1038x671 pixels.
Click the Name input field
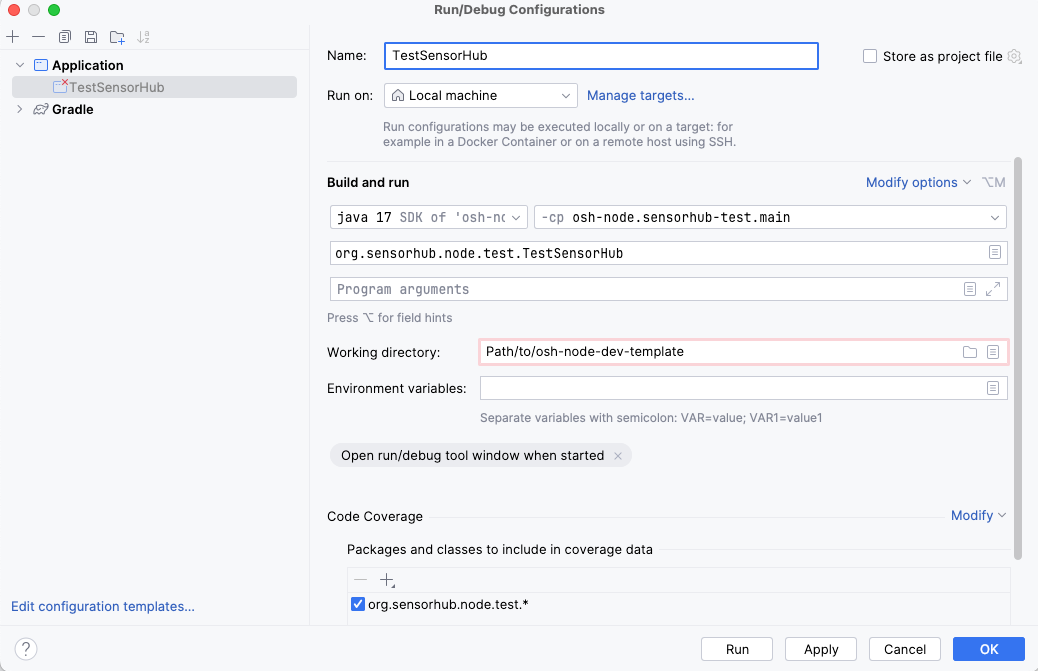(600, 56)
